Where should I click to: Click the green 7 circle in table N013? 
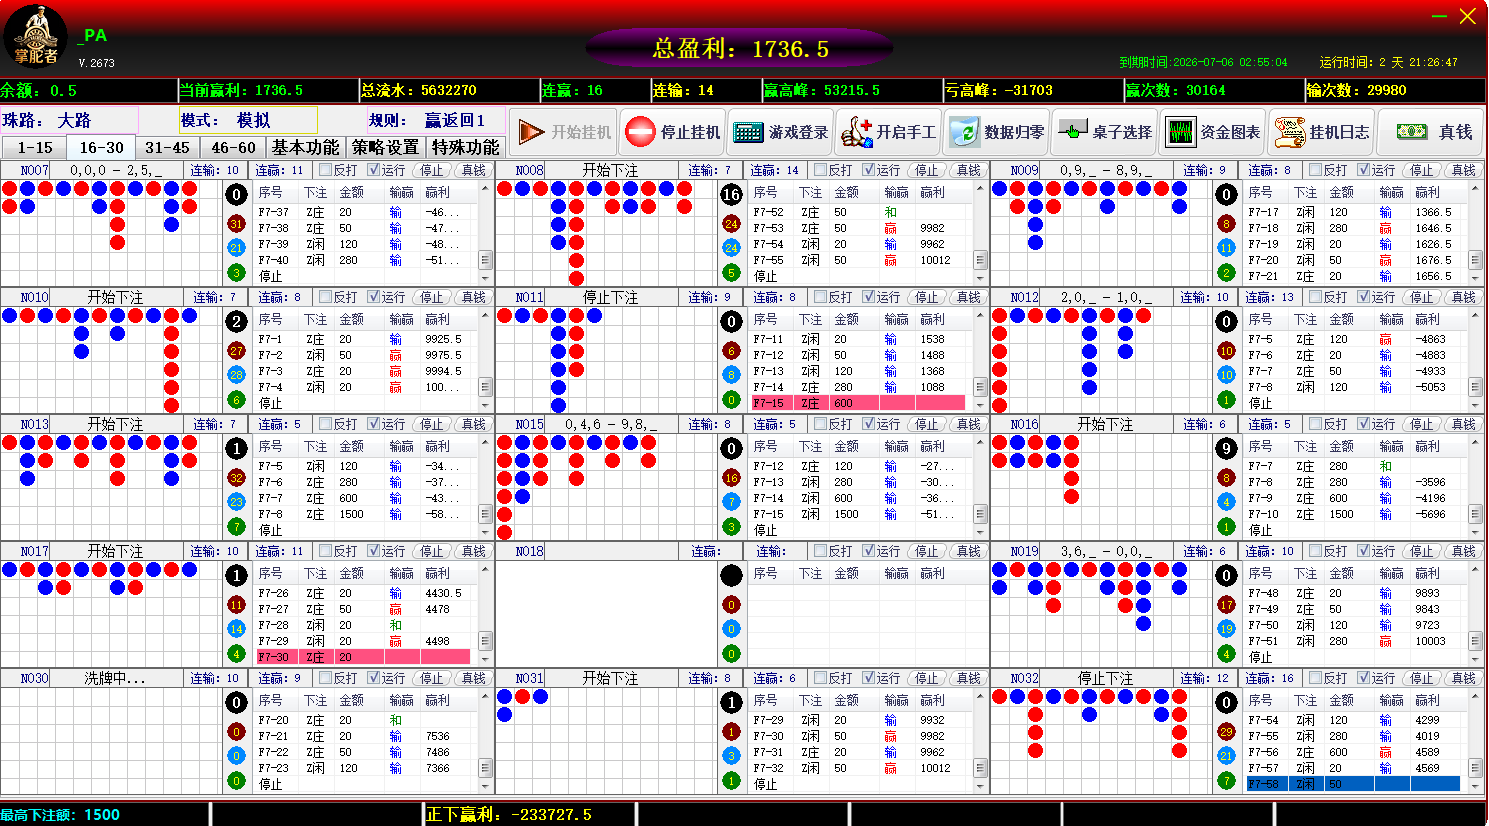point(236,526)
